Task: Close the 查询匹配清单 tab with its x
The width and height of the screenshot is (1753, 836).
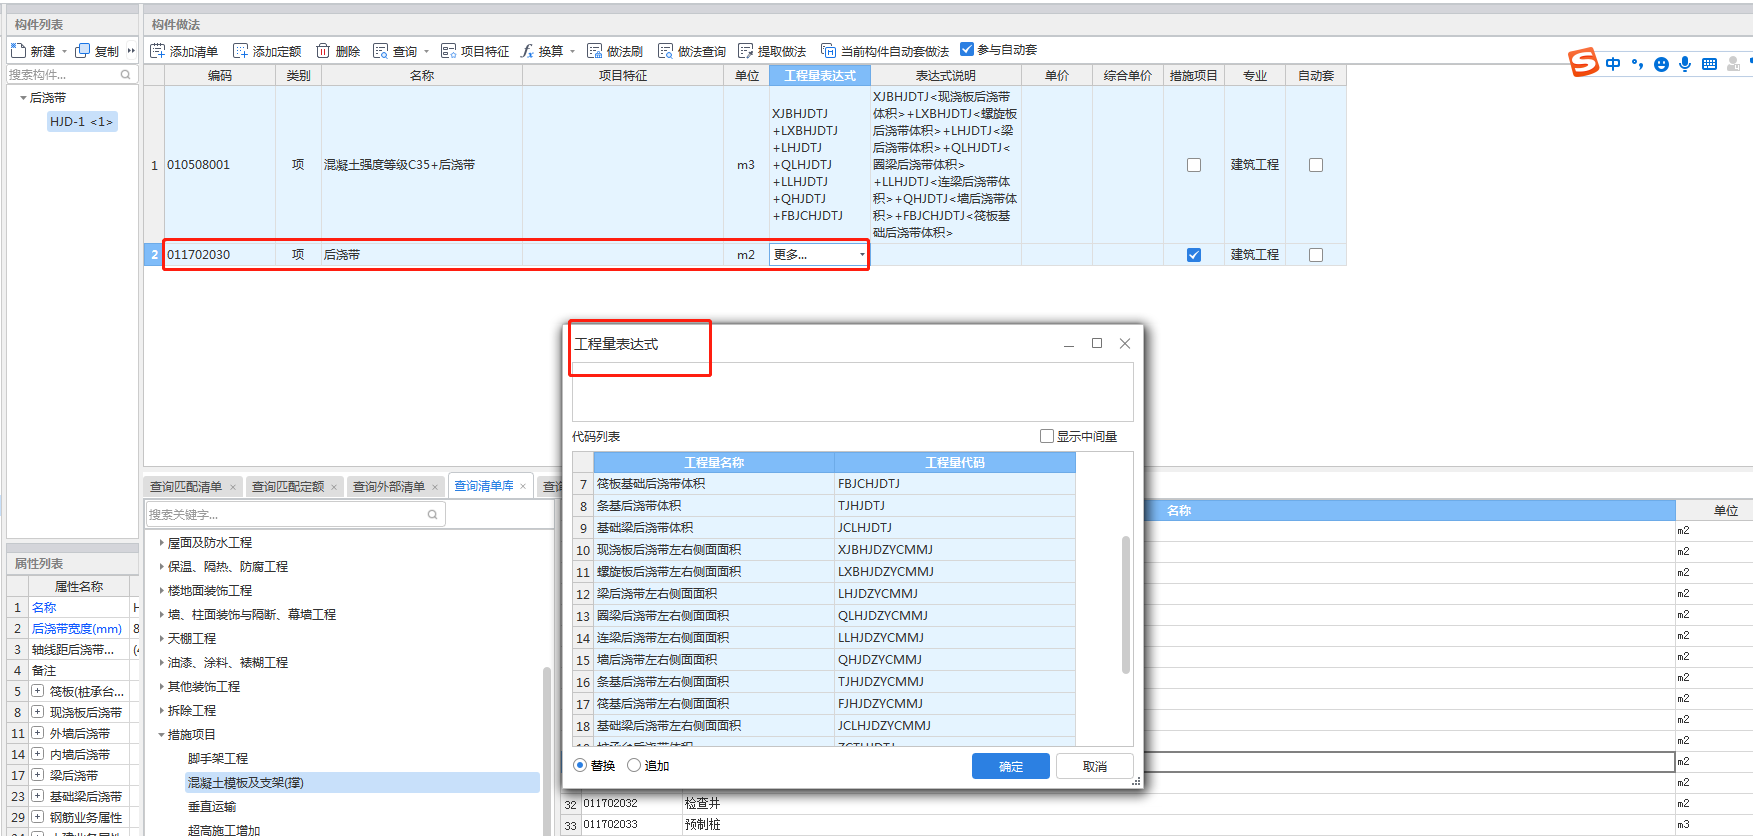Action: click(233, 487)
